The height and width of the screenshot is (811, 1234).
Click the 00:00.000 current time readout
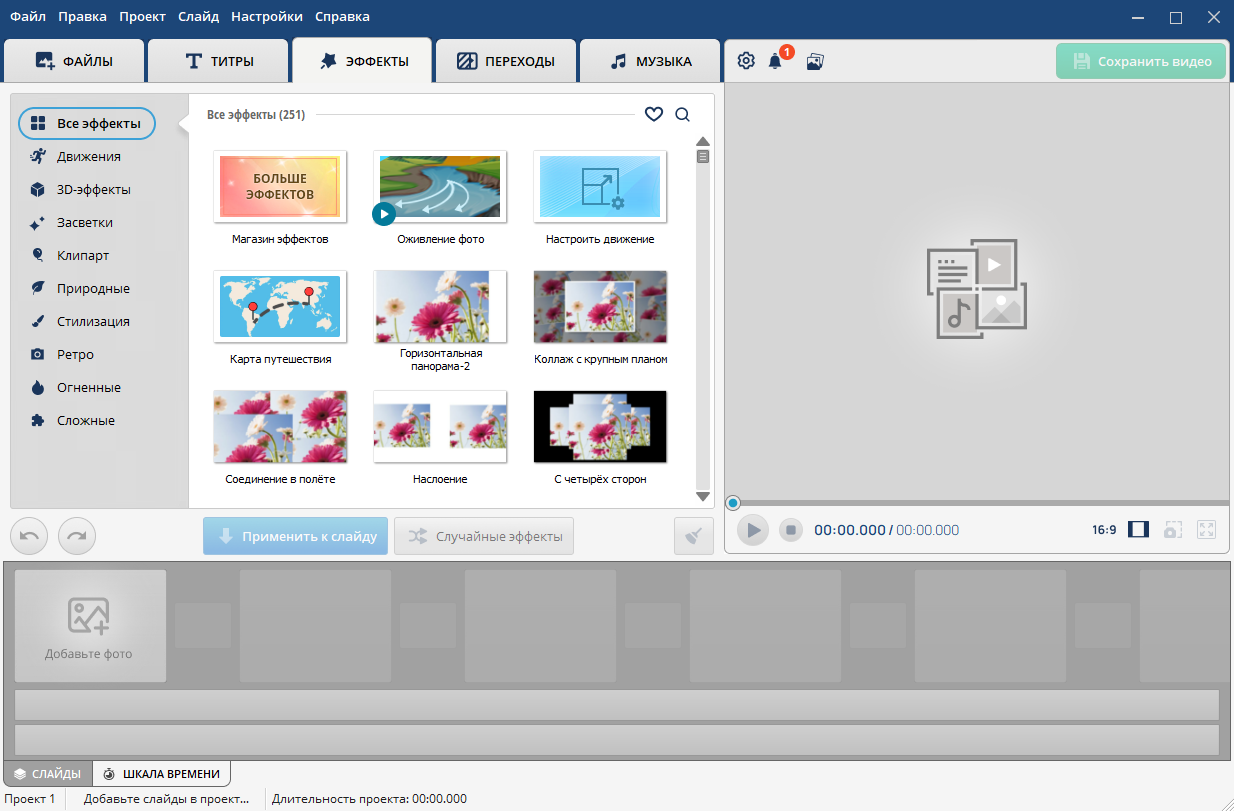point(850,530)
